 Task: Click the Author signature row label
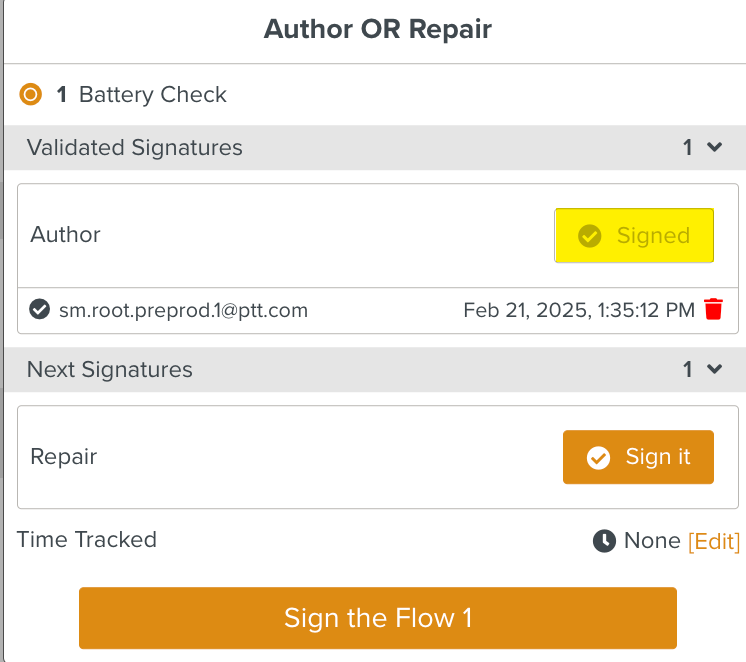click(66, 235)
